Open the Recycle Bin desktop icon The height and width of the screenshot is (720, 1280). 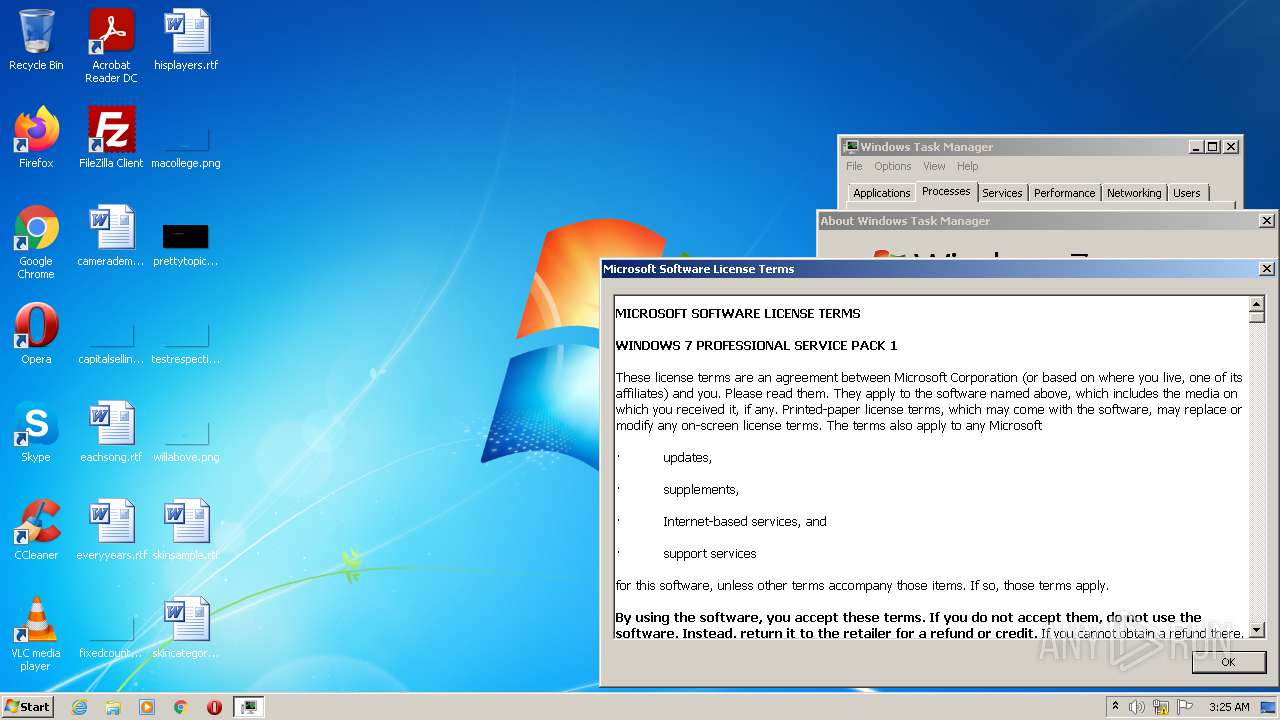tap(36, 40)
